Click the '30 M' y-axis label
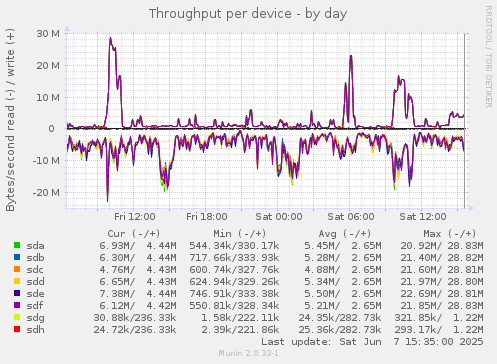 coord(48,34)
